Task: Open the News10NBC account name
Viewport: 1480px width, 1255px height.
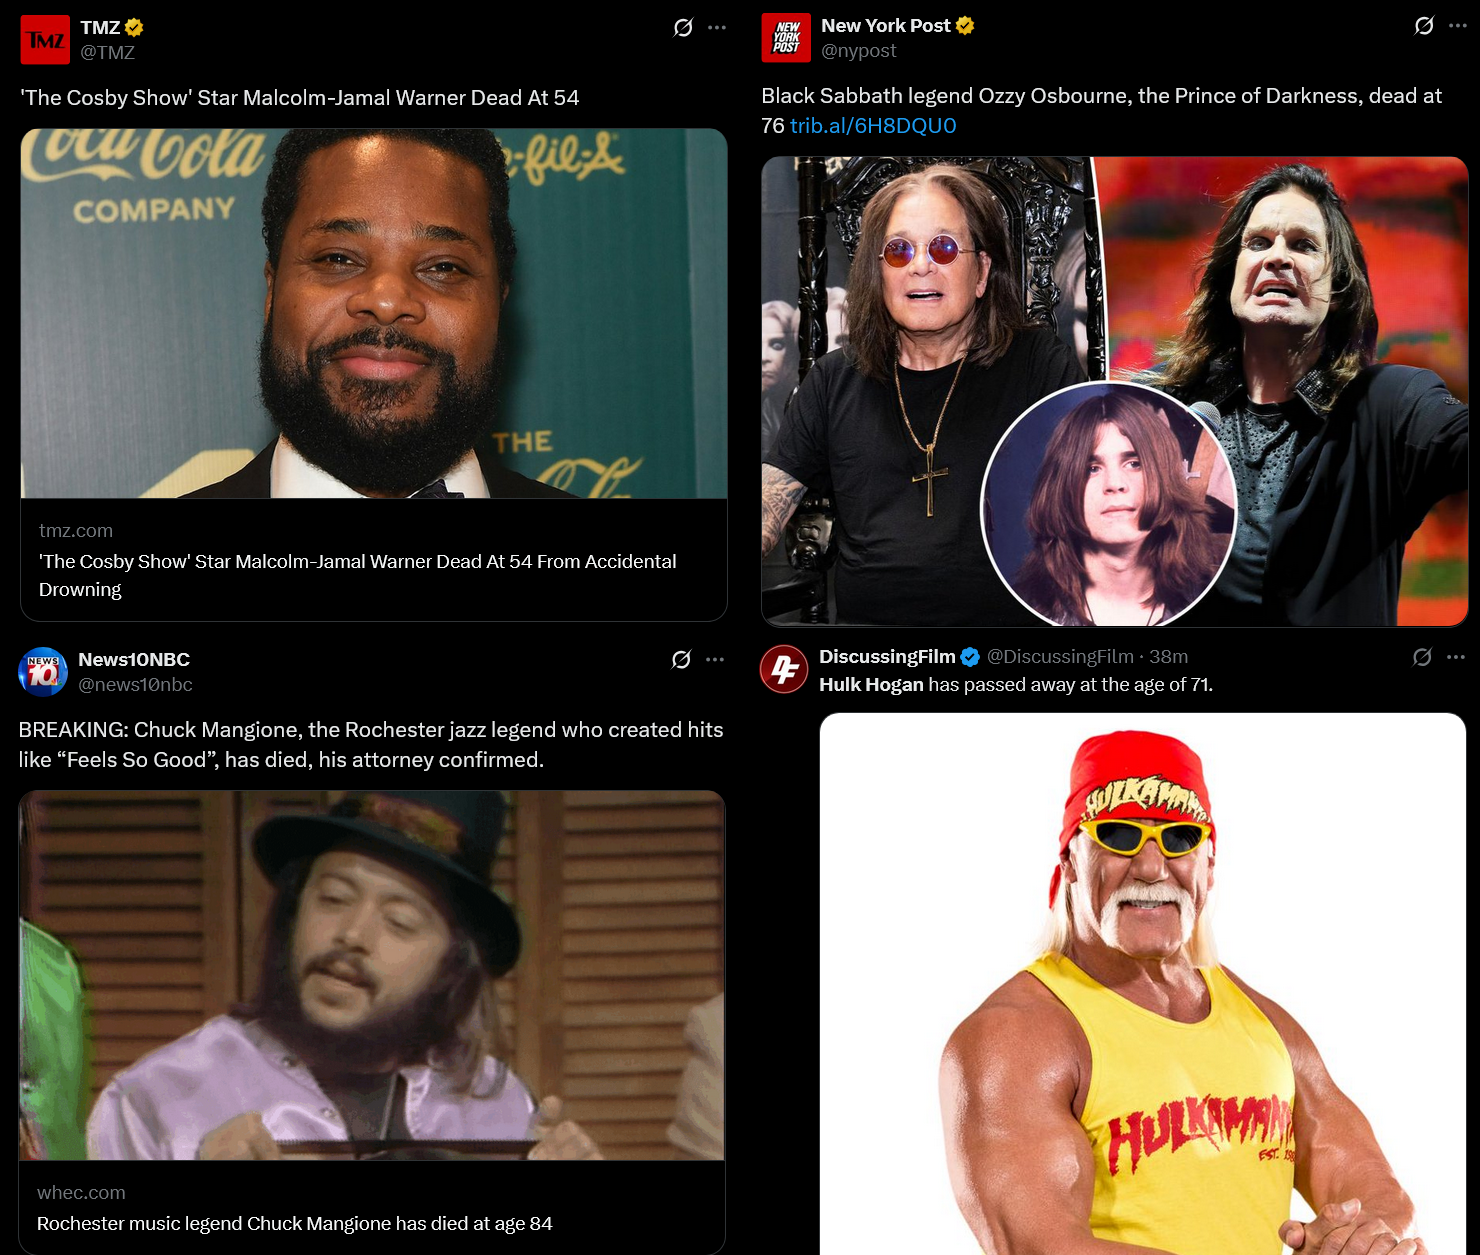Action: point(134,660)
